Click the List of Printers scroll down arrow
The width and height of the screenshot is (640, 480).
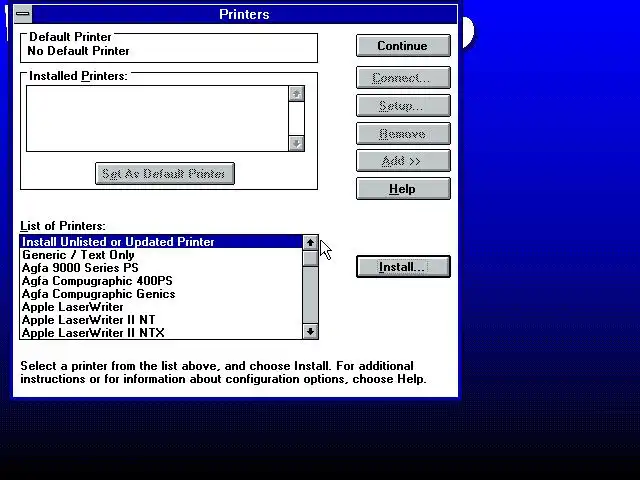[310, 331]
